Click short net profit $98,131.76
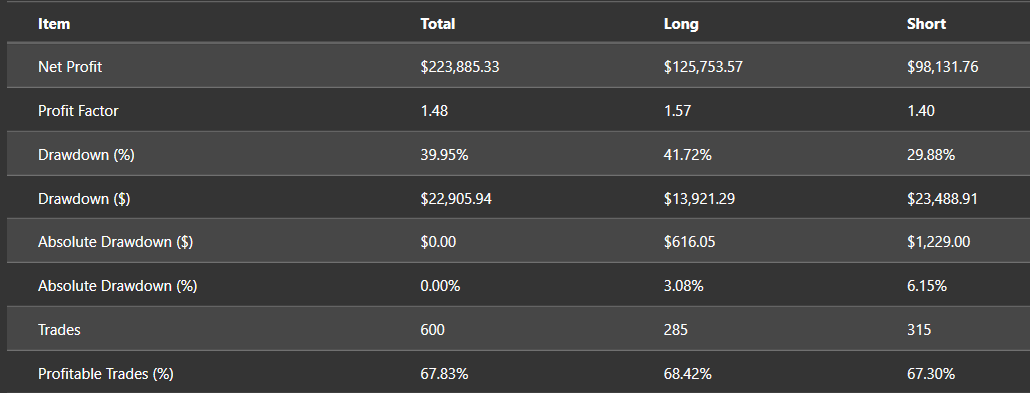Screen dimensions: 1030x393 (943, 67)
